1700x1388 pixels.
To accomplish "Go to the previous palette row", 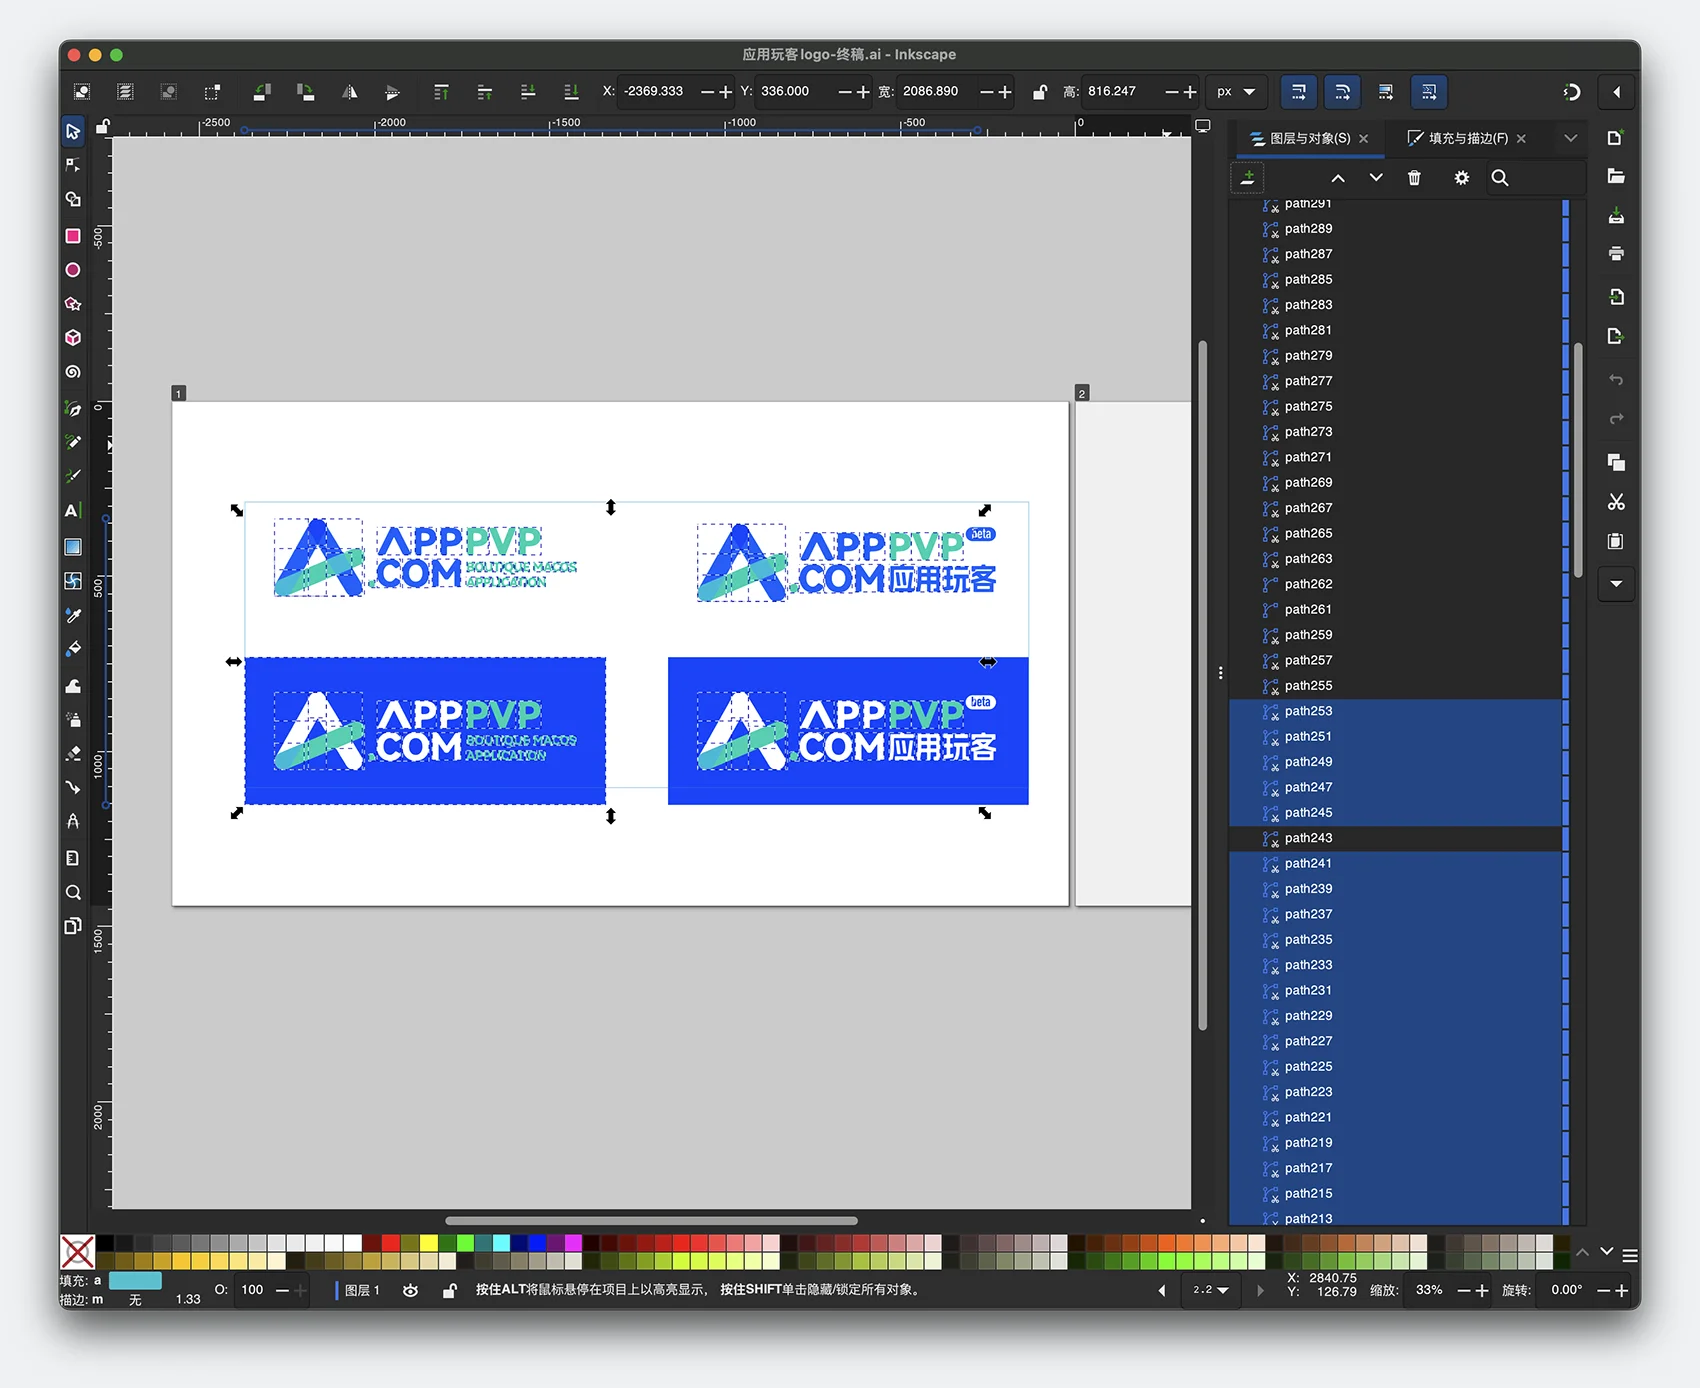I will pyautogui.click(x=1583, y=1252).
